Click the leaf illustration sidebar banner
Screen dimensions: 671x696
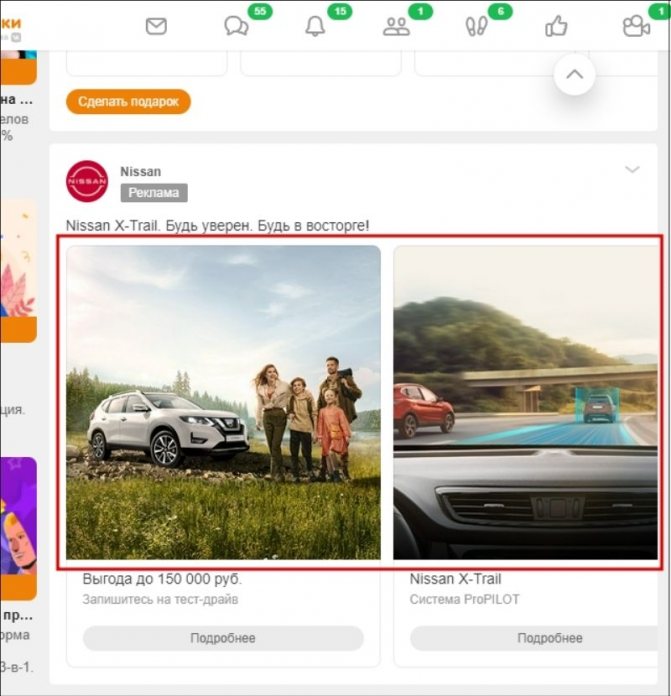click(x=18, y=271)
